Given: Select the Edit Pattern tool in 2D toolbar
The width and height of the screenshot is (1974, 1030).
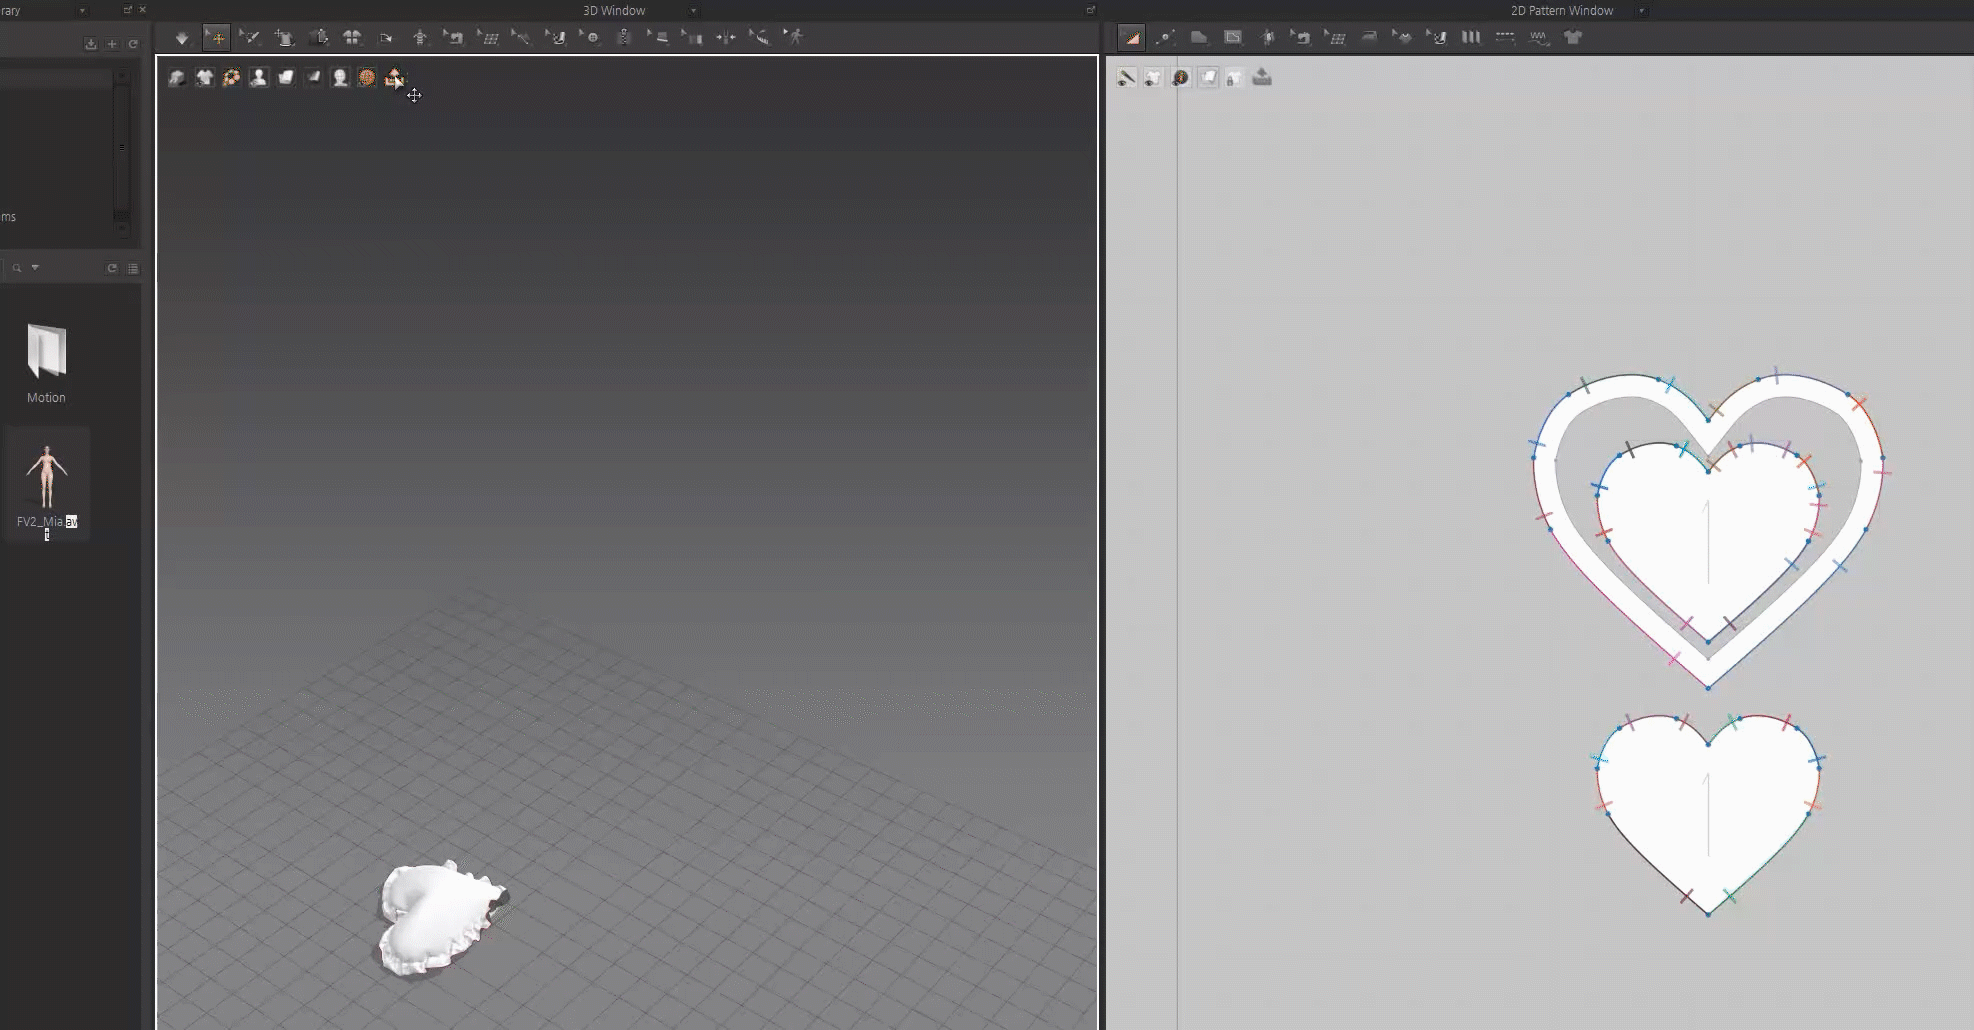Looking at the screenshot, I should coord(1132,38).
